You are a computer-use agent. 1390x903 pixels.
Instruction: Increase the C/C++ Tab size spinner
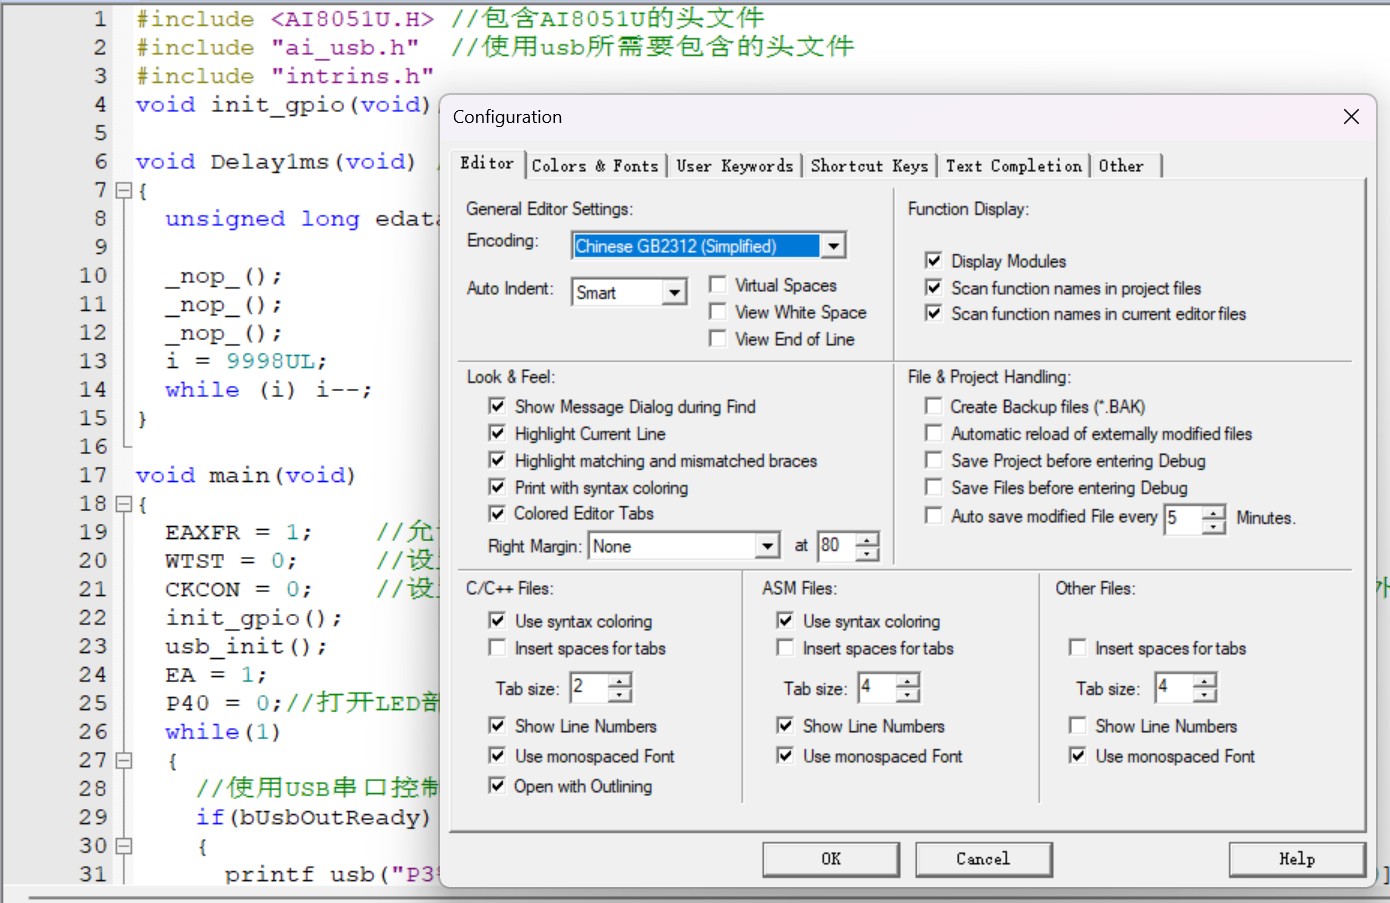[x=620, y=681]
